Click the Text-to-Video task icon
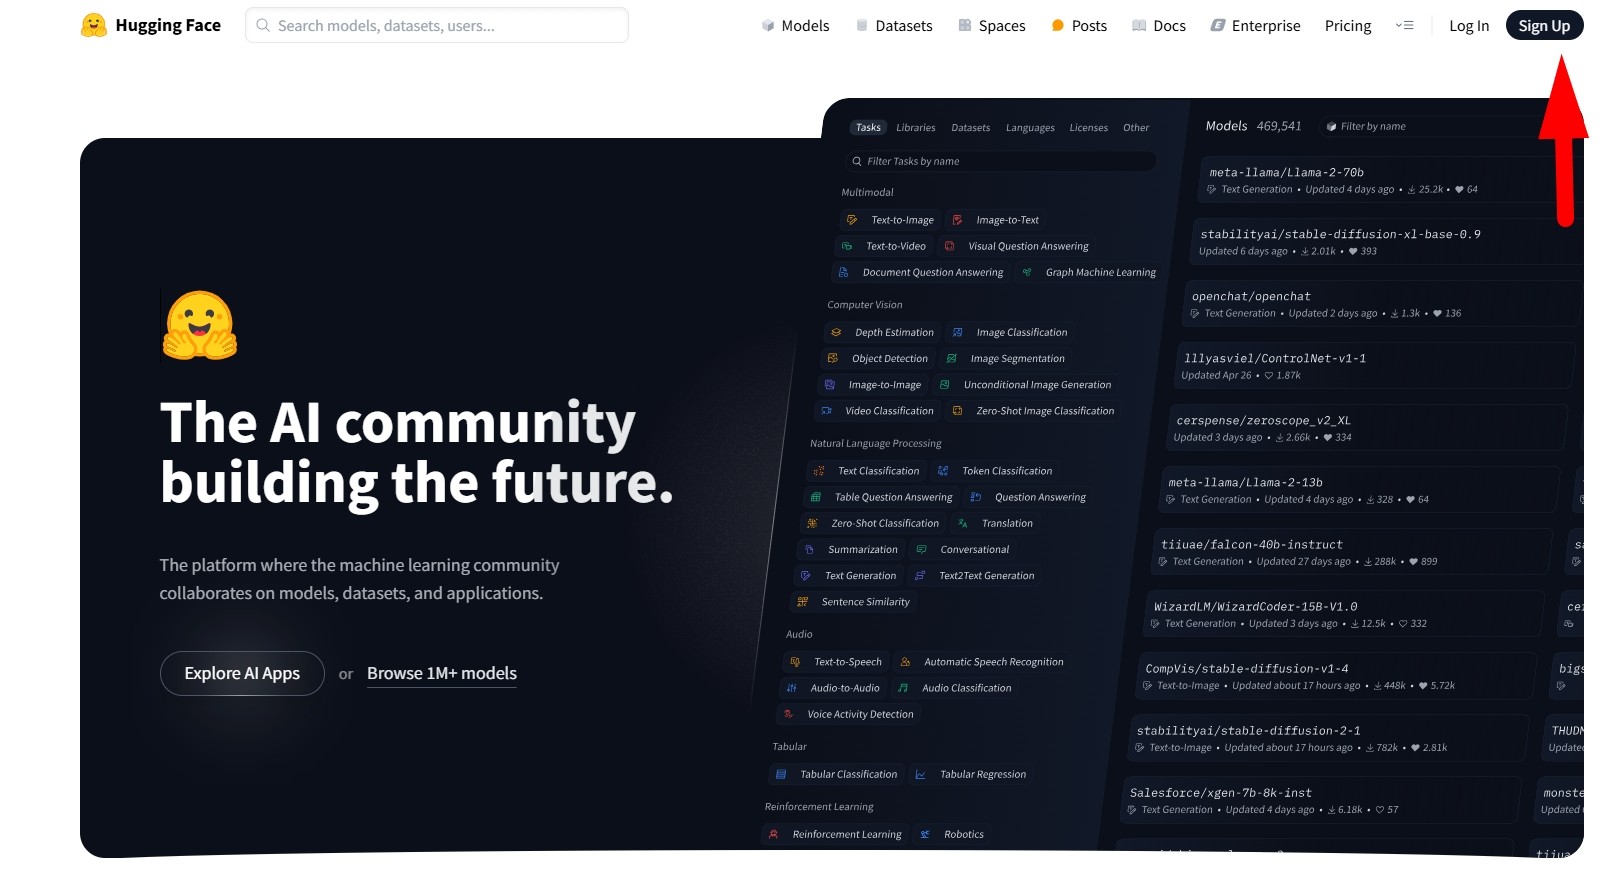Screen dimensions: 1621x883 [847, 246]
